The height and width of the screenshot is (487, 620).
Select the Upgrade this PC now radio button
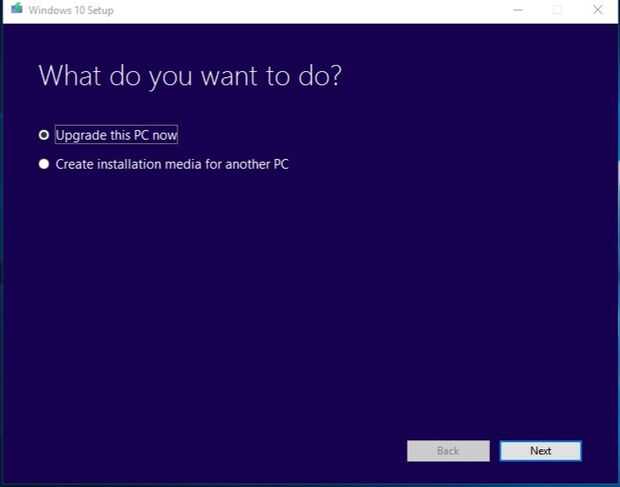44,135
